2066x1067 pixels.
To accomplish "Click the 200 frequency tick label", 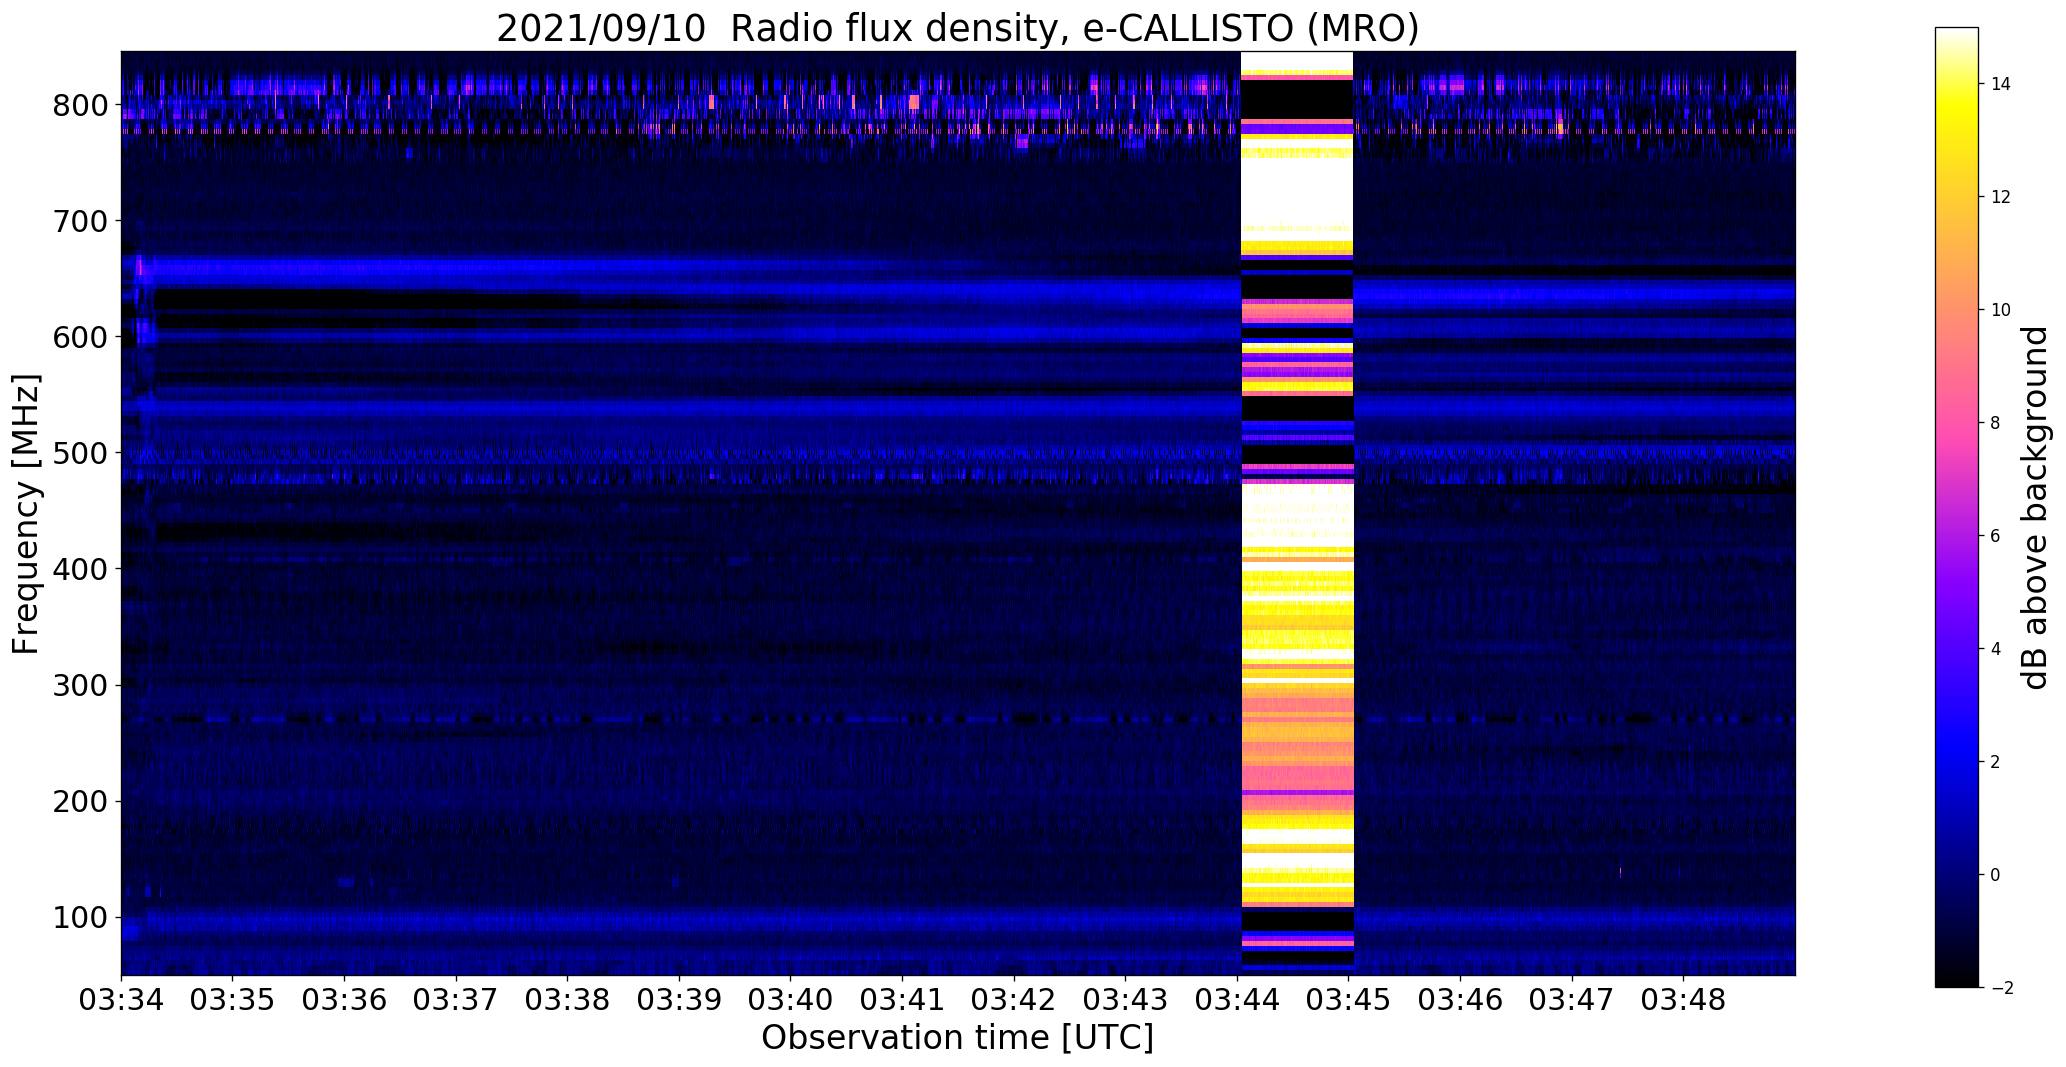I will [x=80, y=801].
